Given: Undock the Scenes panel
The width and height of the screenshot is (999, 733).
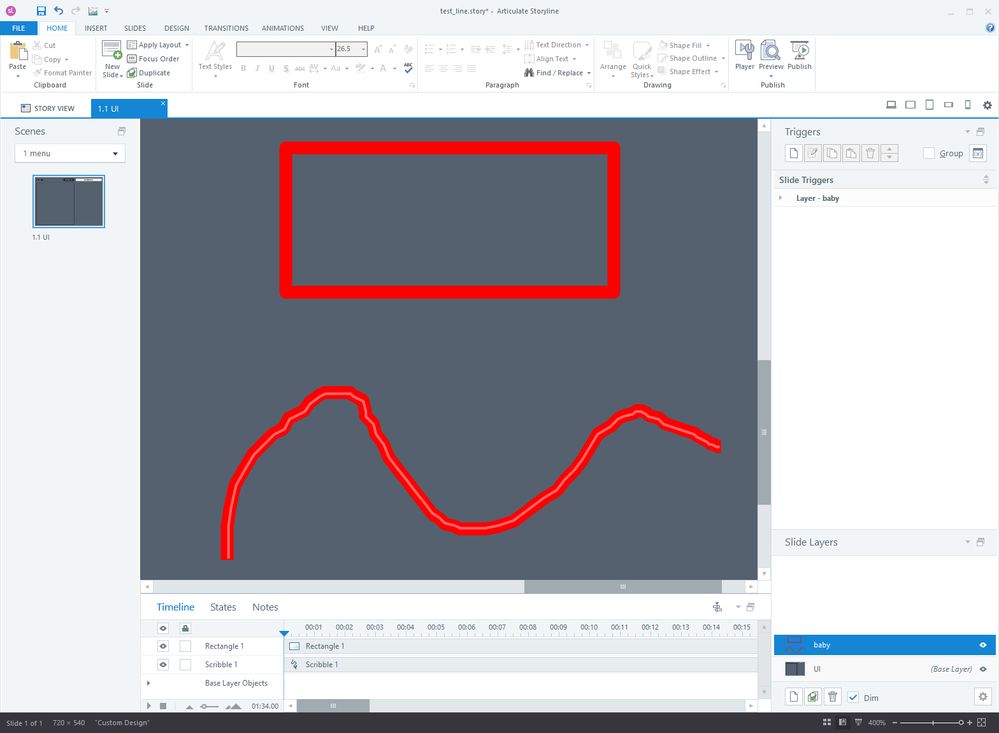Looking at the screenshot, I should (121, 131).
